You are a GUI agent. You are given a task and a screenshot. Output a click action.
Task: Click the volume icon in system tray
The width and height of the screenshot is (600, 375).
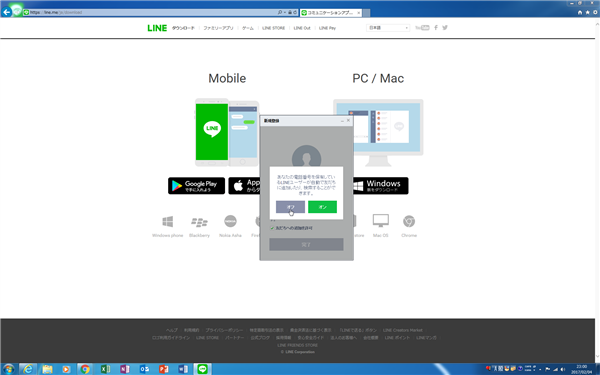point(563,369)
